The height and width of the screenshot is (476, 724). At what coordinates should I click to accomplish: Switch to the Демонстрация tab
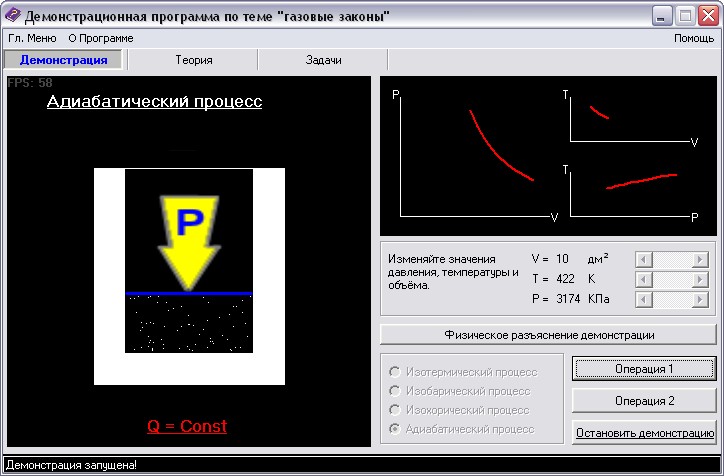[63, 60]
